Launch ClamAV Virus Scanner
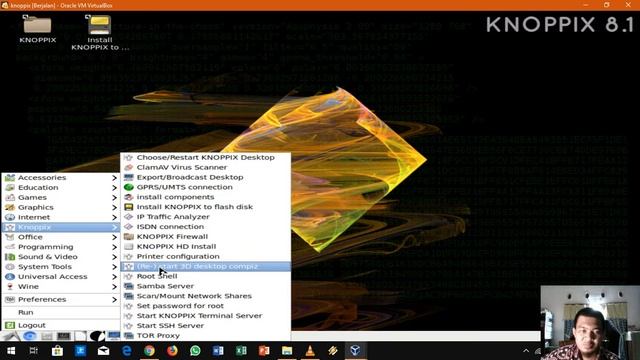The height and width of the screenshot is (360, 640). 206,167
